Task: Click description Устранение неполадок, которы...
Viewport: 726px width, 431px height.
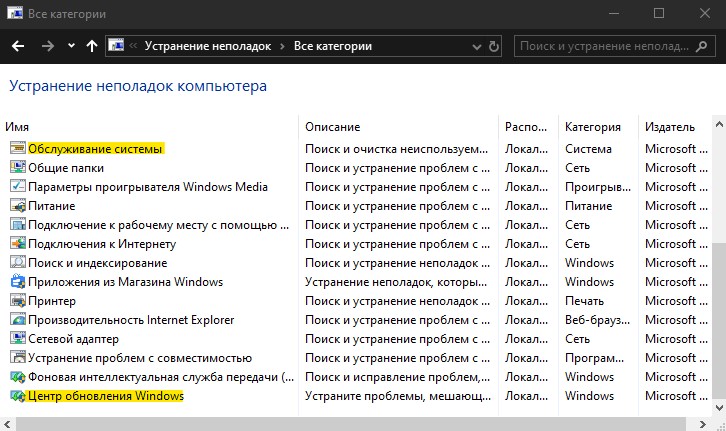Action: tap(396, 282)
